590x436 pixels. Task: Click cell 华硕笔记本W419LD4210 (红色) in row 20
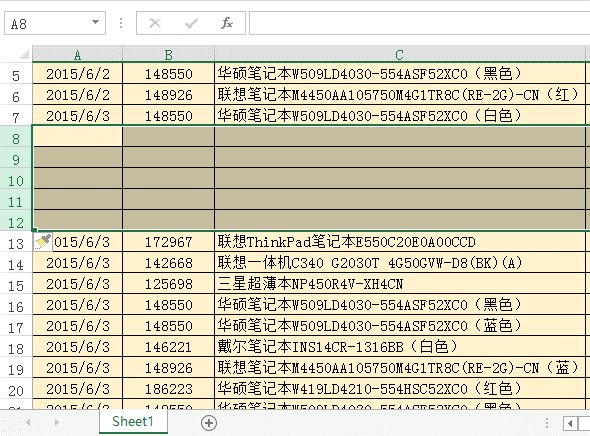click(x=400, y=389)
